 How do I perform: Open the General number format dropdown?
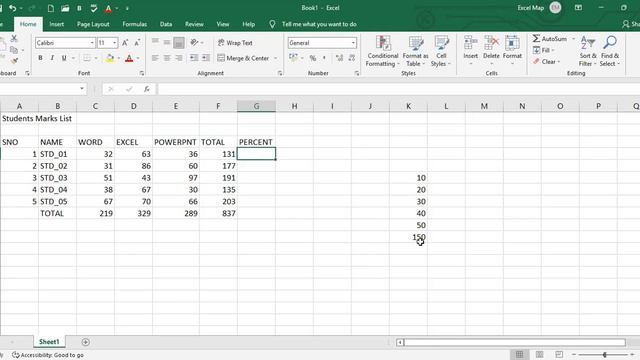pyautogui.click(x=353, y=43)
